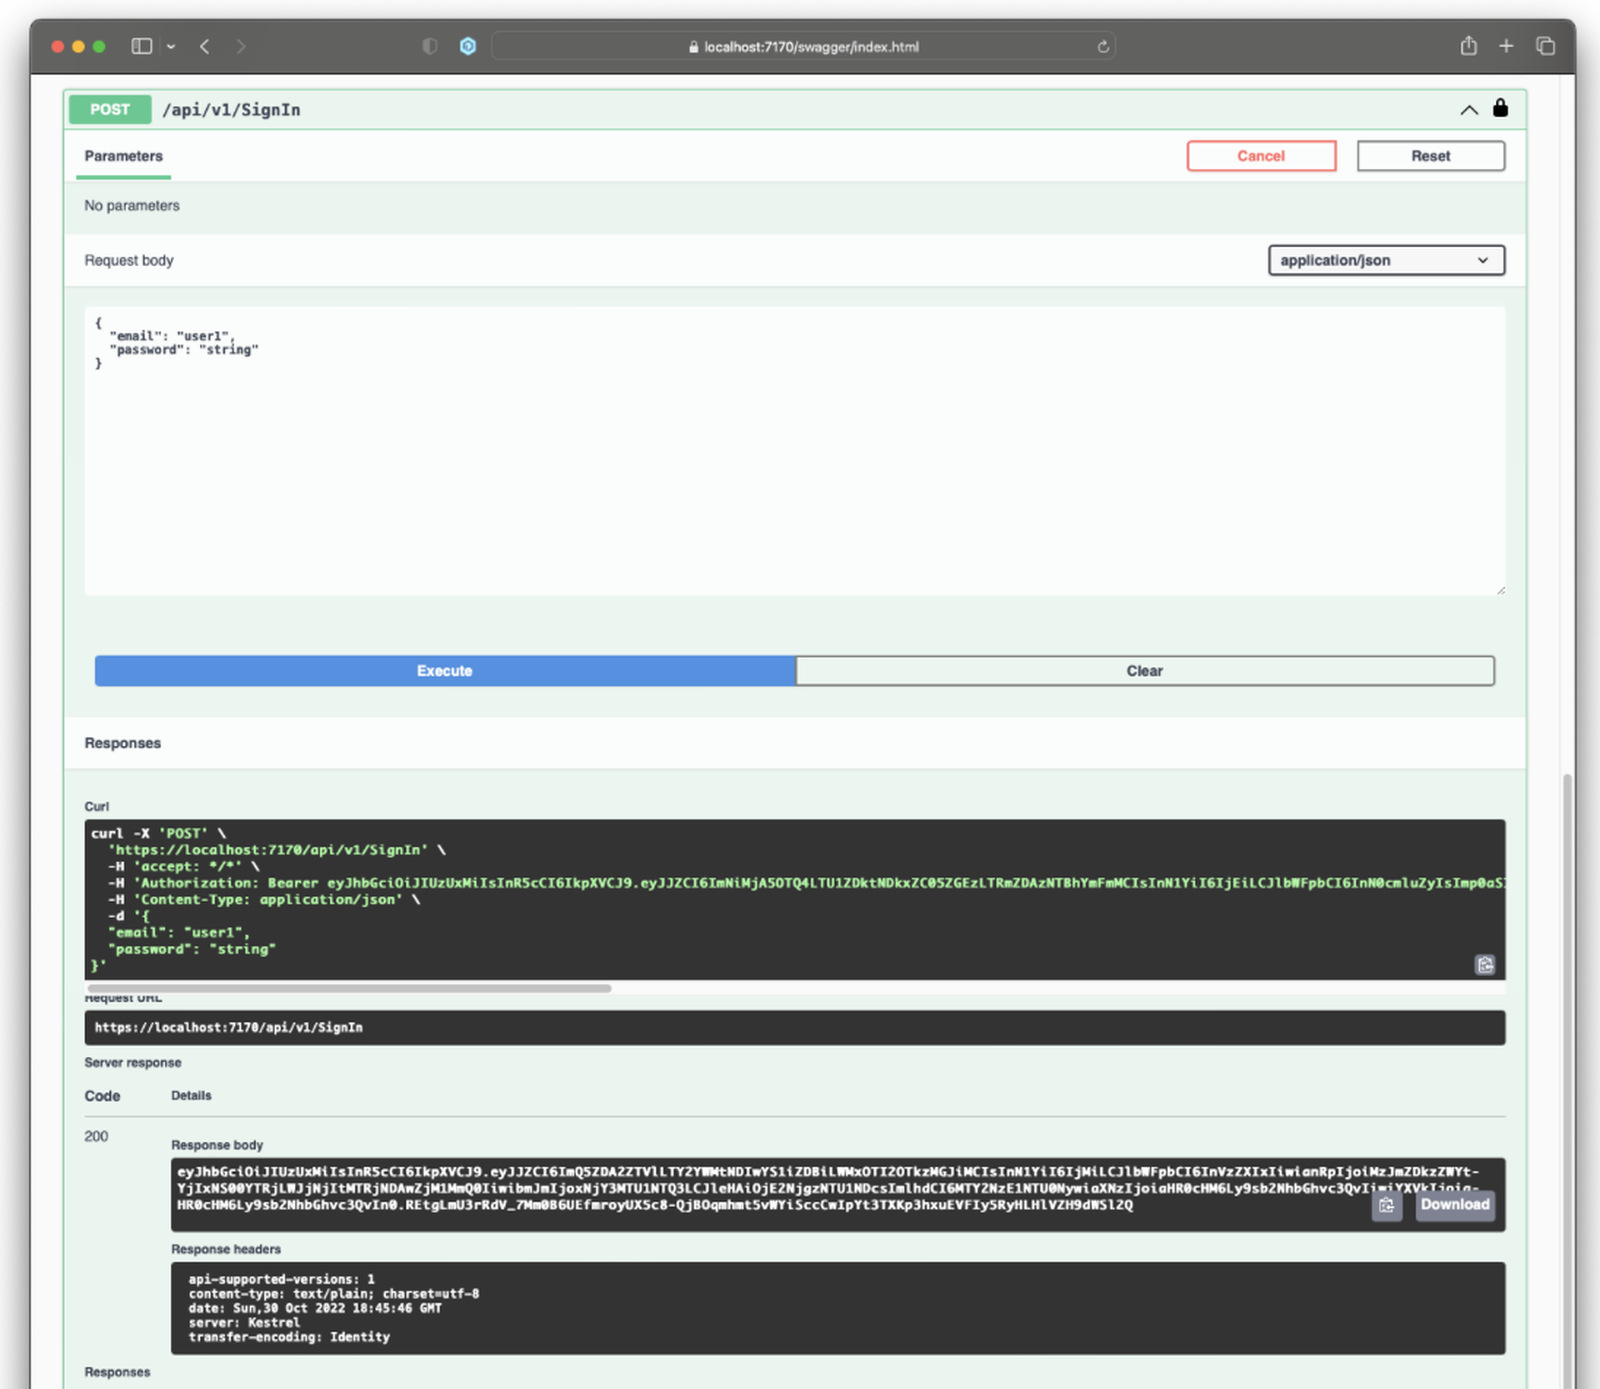Click the 'date: Sun,30 Oct 2022' header line
Image resolution: width=1600 pixels, height=1389 pixels.
tap(314, 1308)
